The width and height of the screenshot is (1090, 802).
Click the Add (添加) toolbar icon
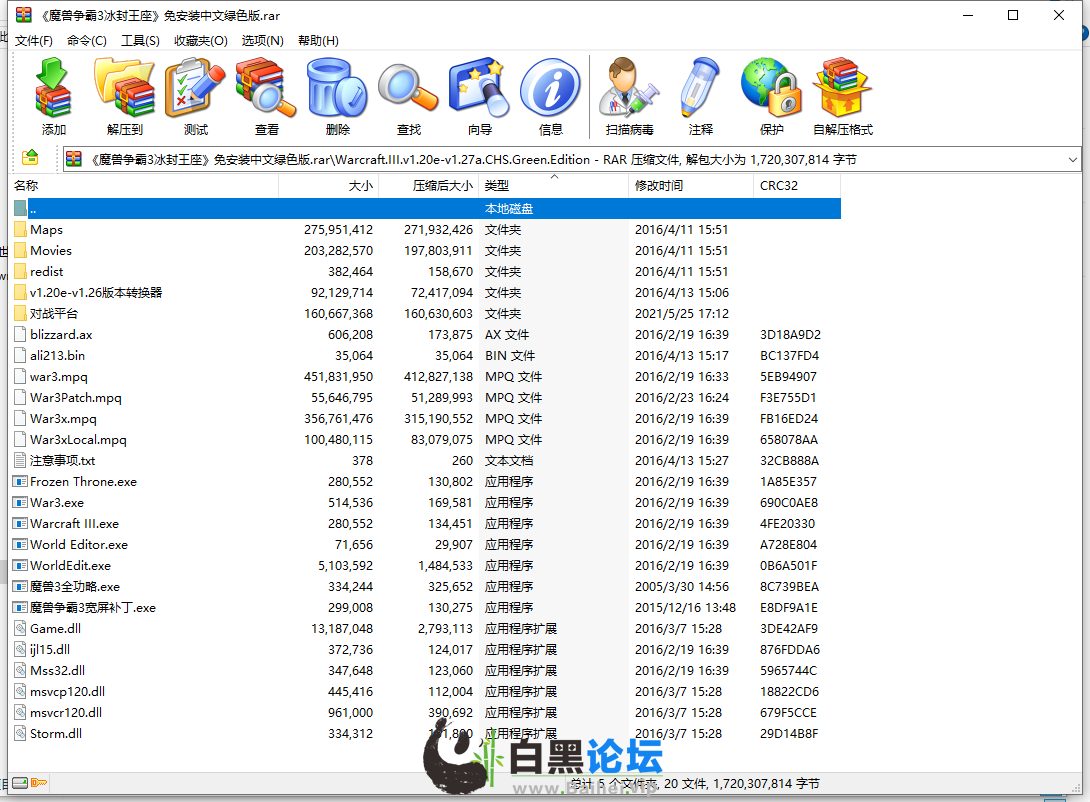(54, 88)
